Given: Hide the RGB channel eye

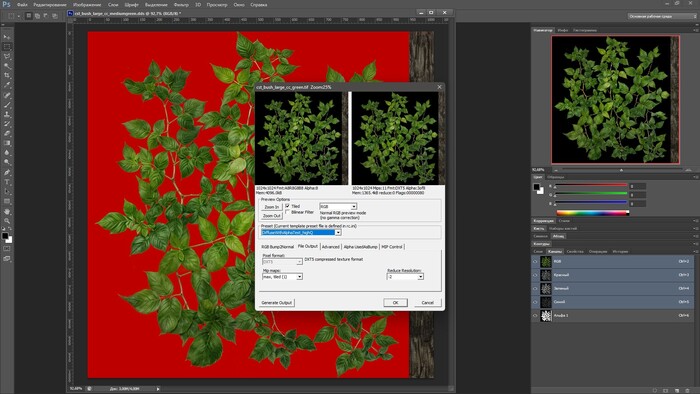Looking at the screenshot, I should tap(535, 262).
